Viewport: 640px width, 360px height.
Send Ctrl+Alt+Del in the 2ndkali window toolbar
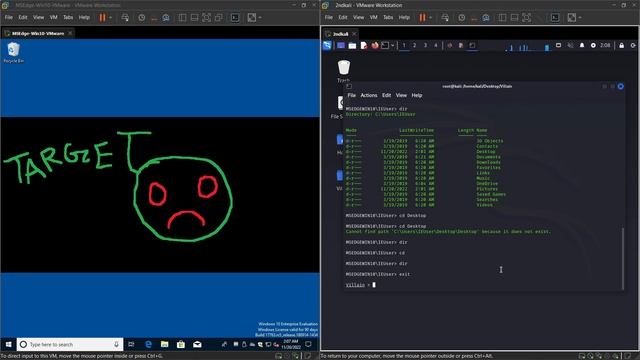coord(445,18)
